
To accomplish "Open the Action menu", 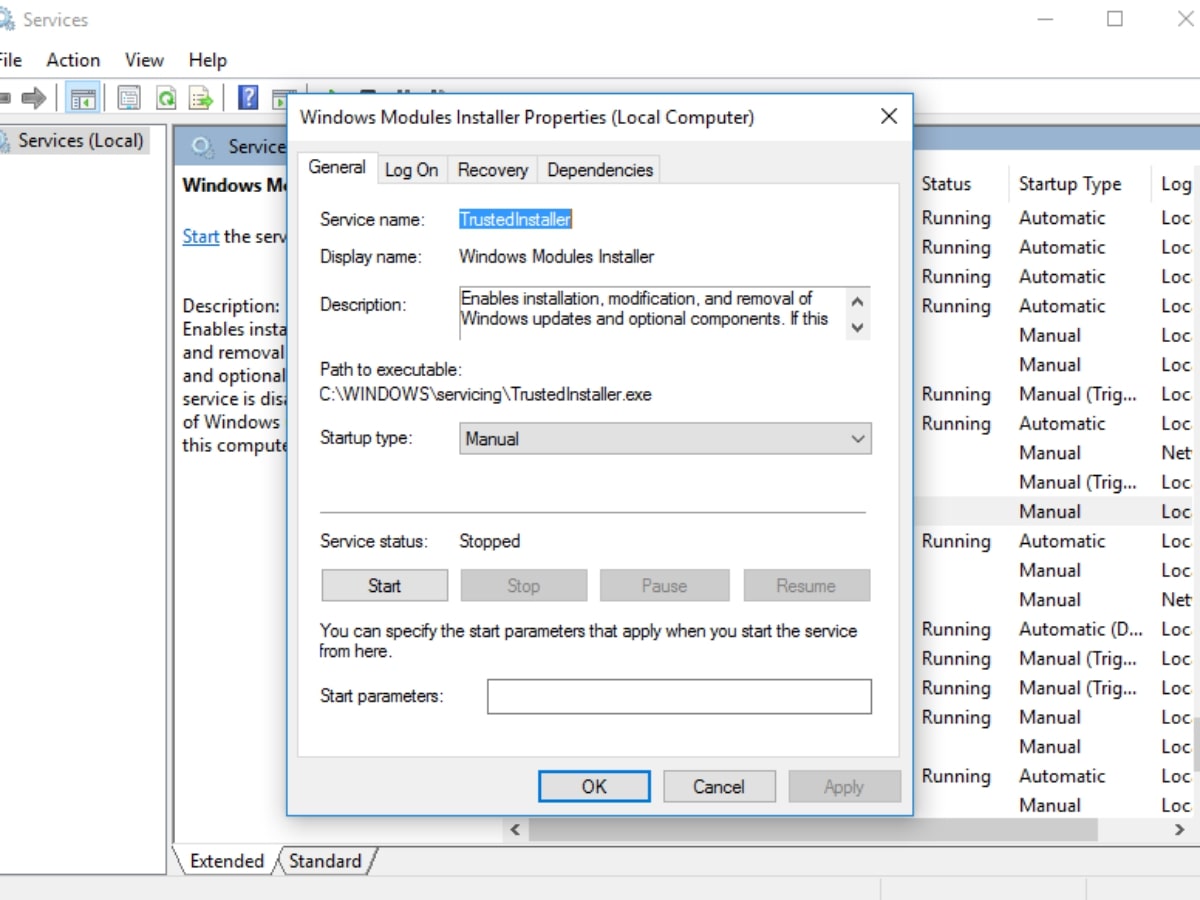I will pyautogui.click(x=72, y=60).
